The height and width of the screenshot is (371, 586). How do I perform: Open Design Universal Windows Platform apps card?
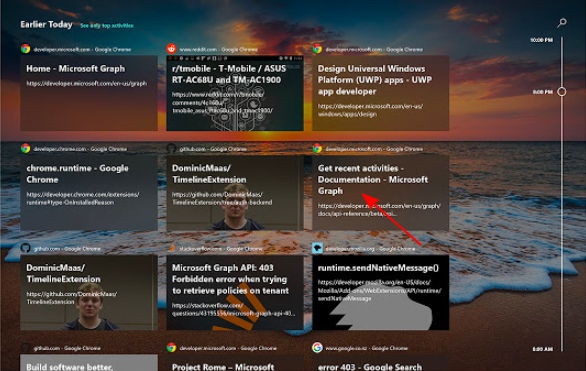(x=380, y=93)
